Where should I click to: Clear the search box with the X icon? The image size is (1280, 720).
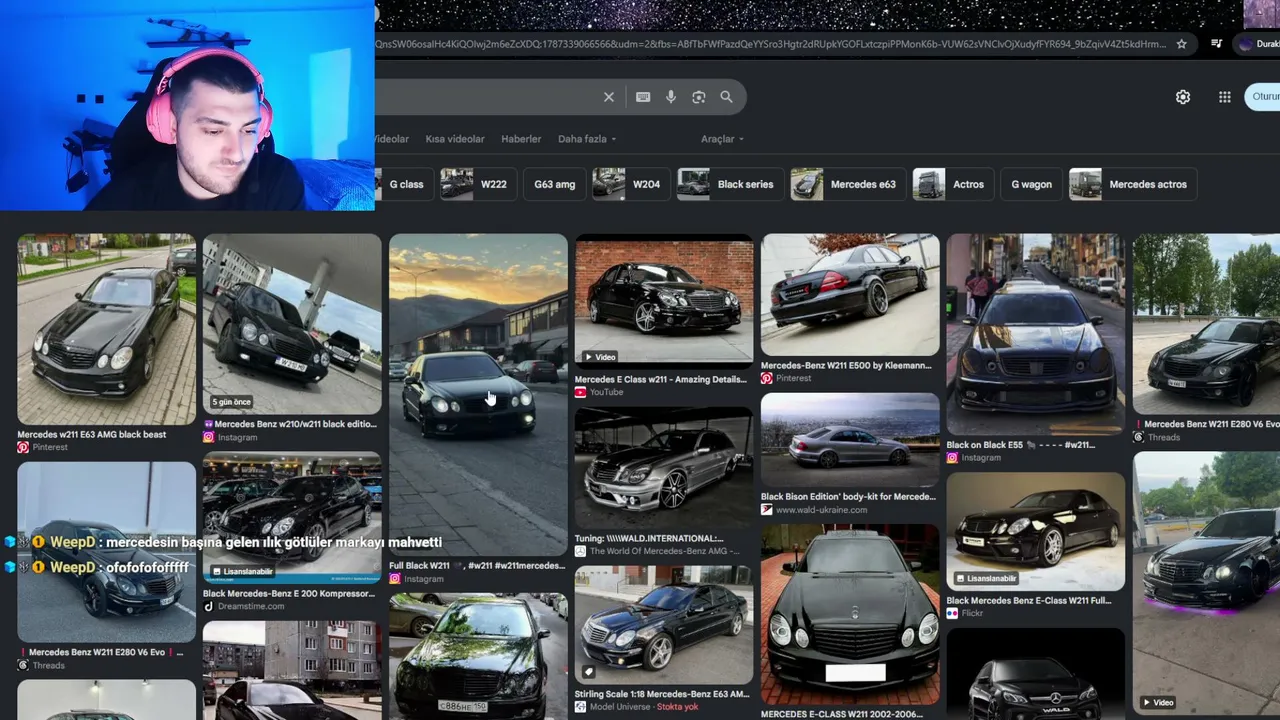click(x=608, y=97)
